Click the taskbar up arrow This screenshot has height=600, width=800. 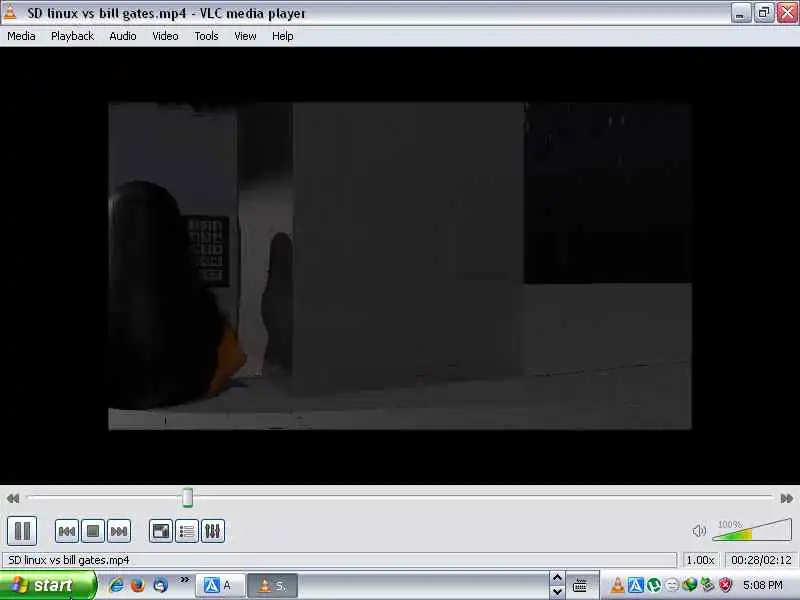557,578
